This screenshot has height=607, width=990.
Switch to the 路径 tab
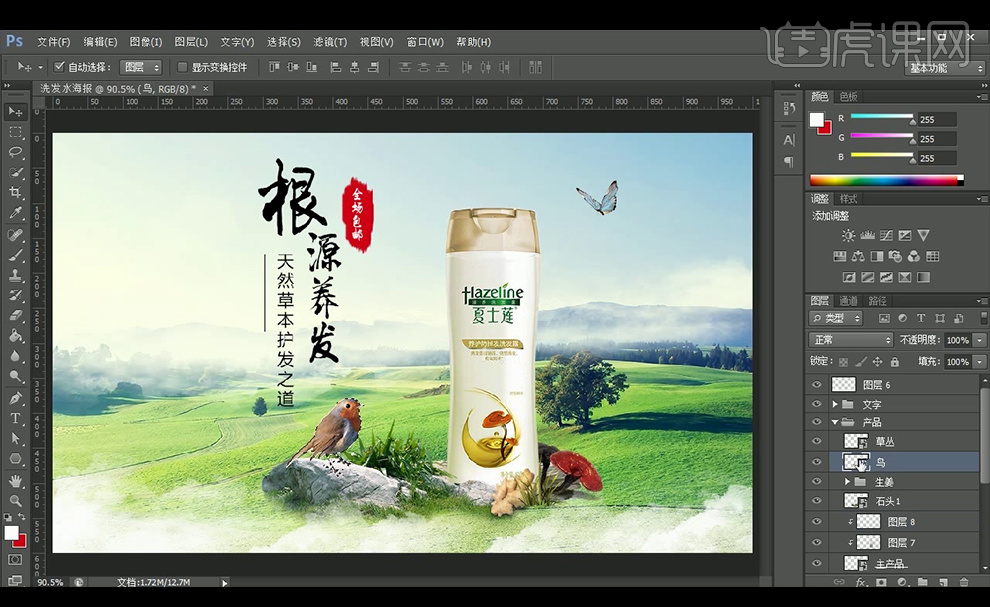[877, 301]
